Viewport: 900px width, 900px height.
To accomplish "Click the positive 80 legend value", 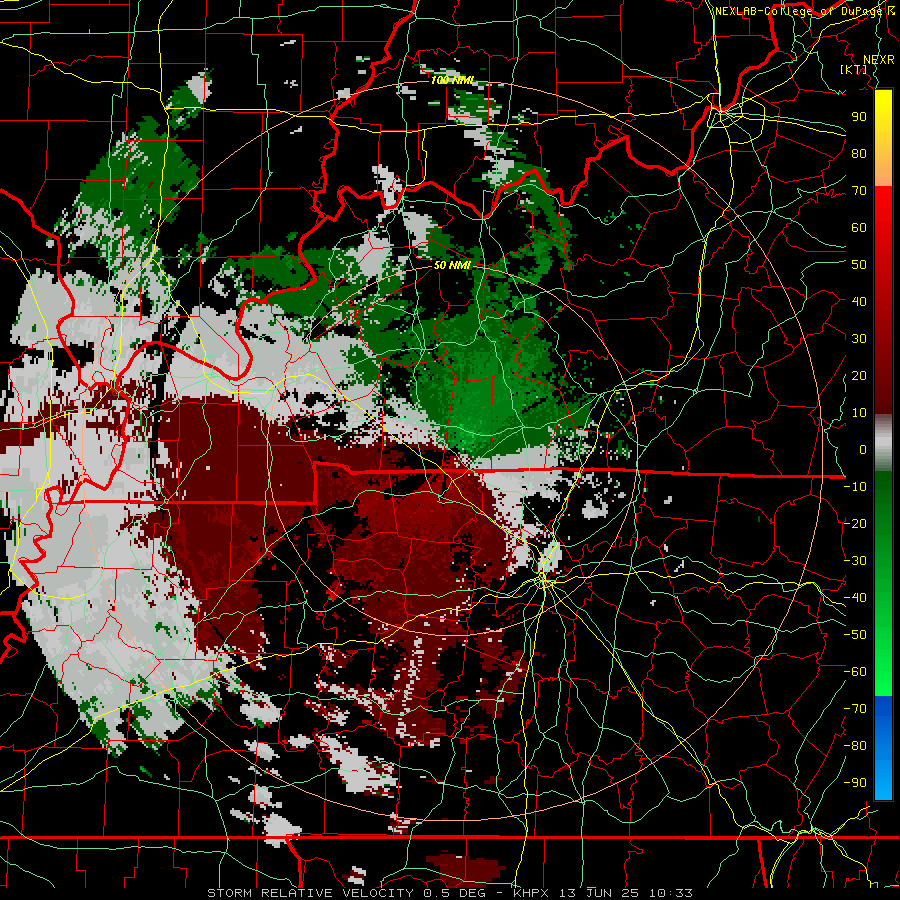I will (x=859, y=153).
